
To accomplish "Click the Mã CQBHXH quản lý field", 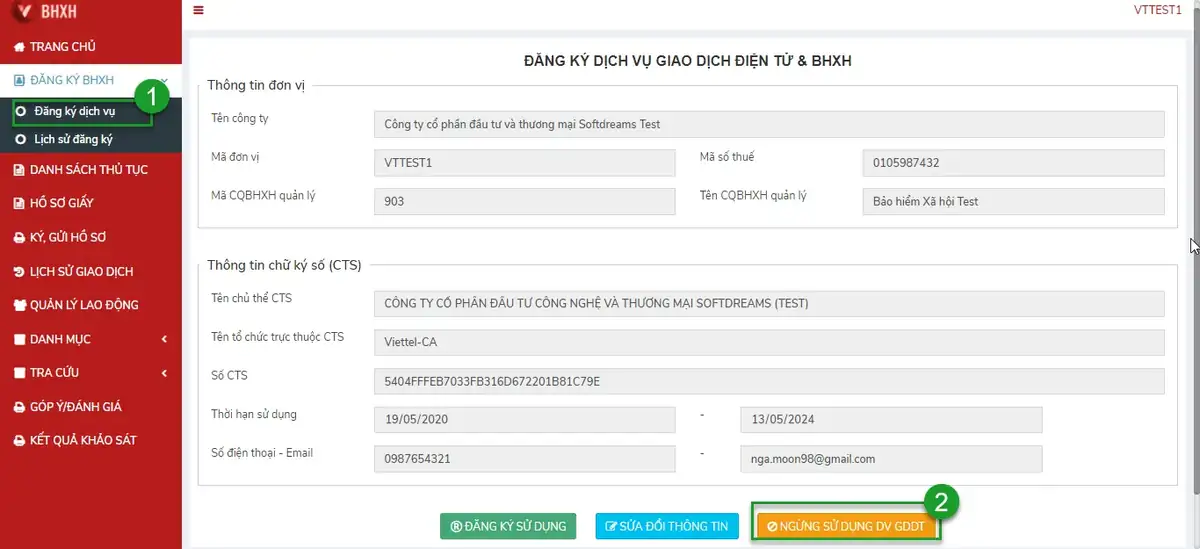I will [x=525, y=201].
